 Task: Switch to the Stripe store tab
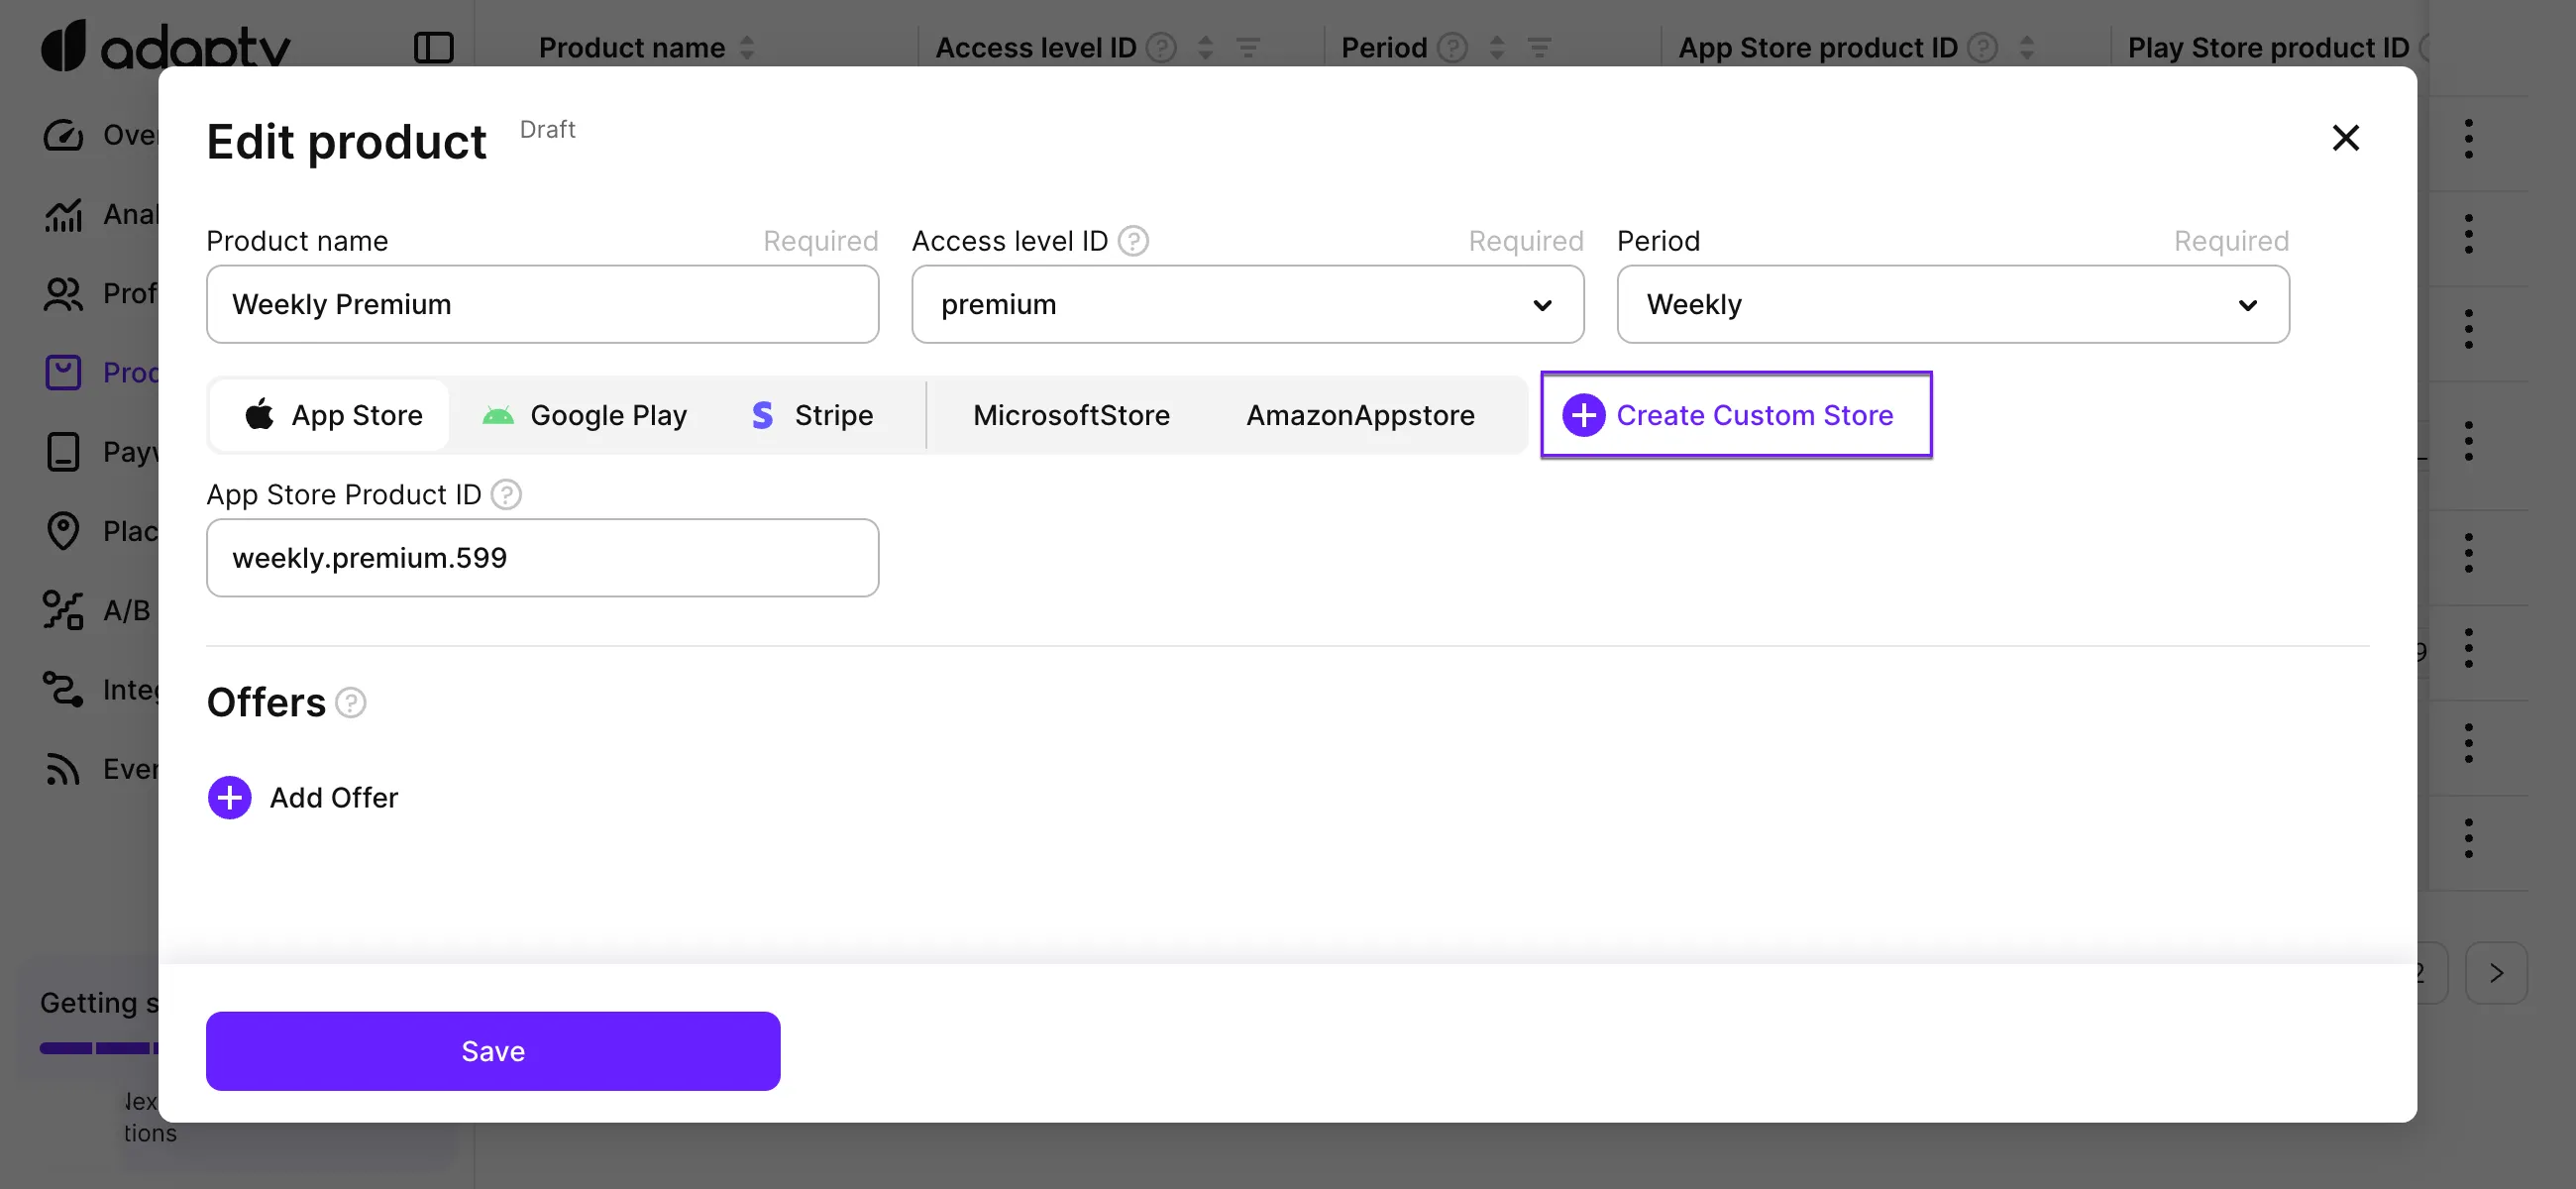tap(812, 414)
